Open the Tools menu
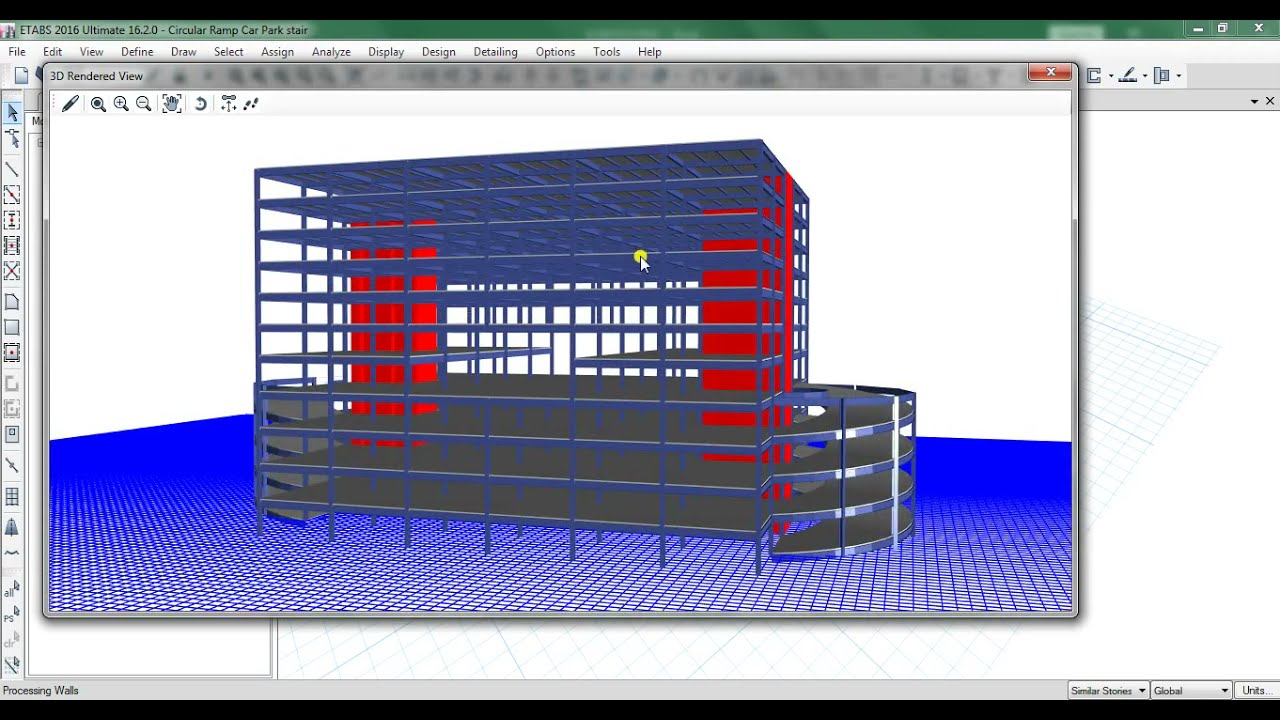This screenshot has width=1280, height=720. [x=606, y=52]
